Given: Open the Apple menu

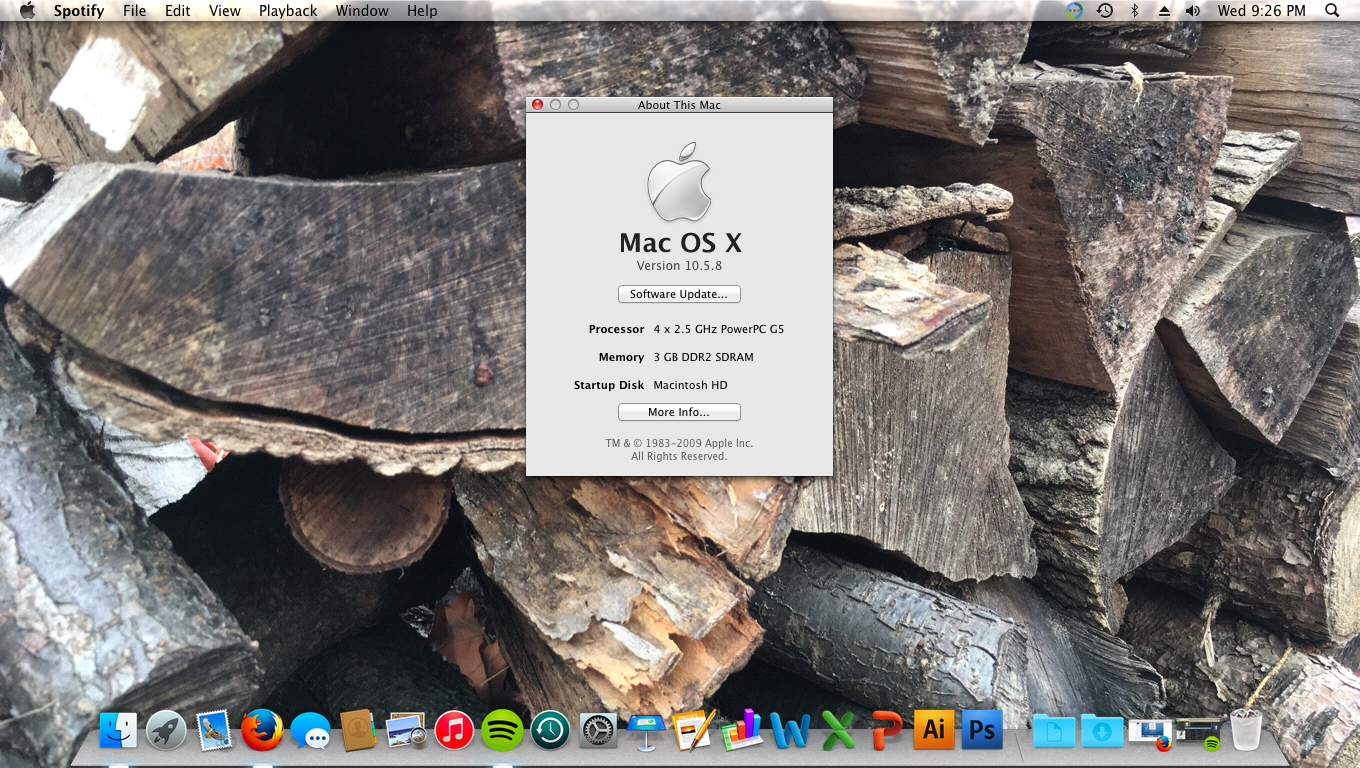Looking at the screenshot, I should tap(27, 11).
